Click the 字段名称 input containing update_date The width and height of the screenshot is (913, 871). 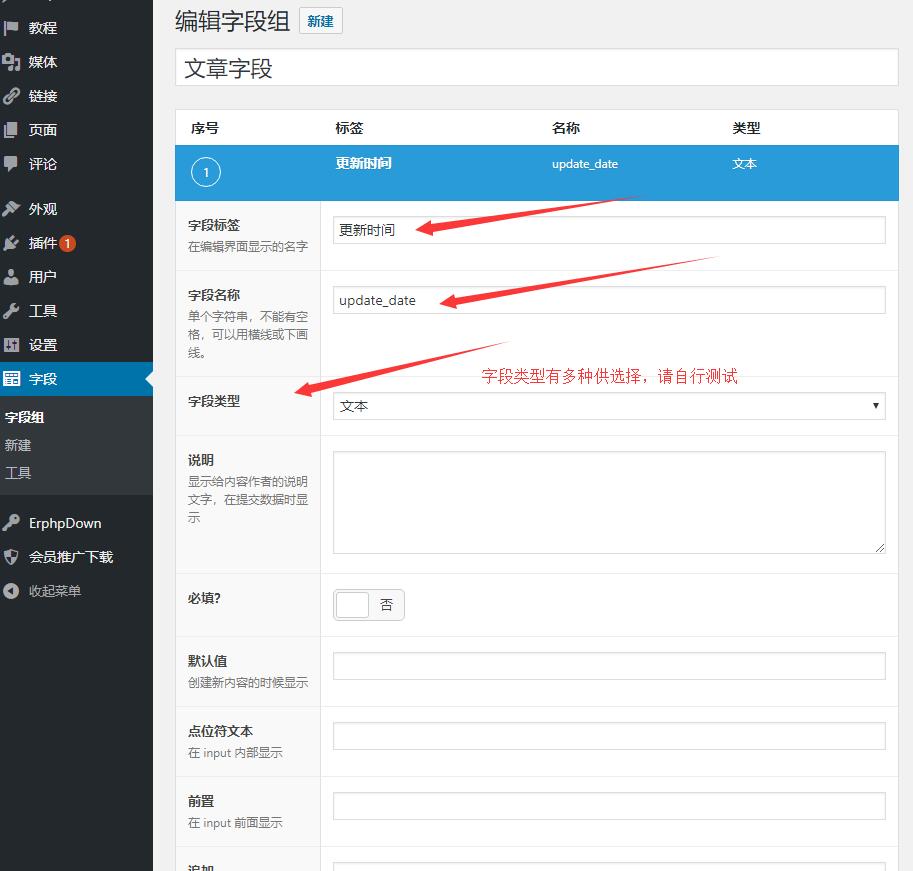pyautogui.click(x=609, y=300)
